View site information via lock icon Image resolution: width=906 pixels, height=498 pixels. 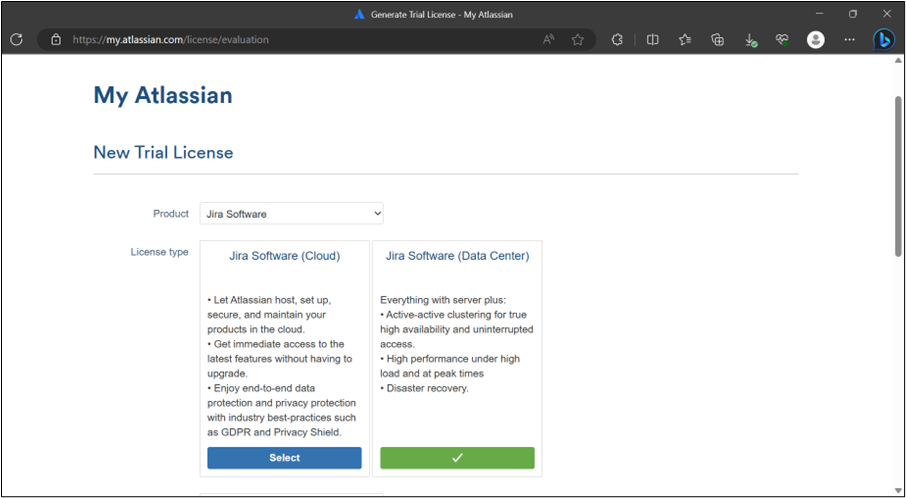pyautogui.click(x=55, y=39)
